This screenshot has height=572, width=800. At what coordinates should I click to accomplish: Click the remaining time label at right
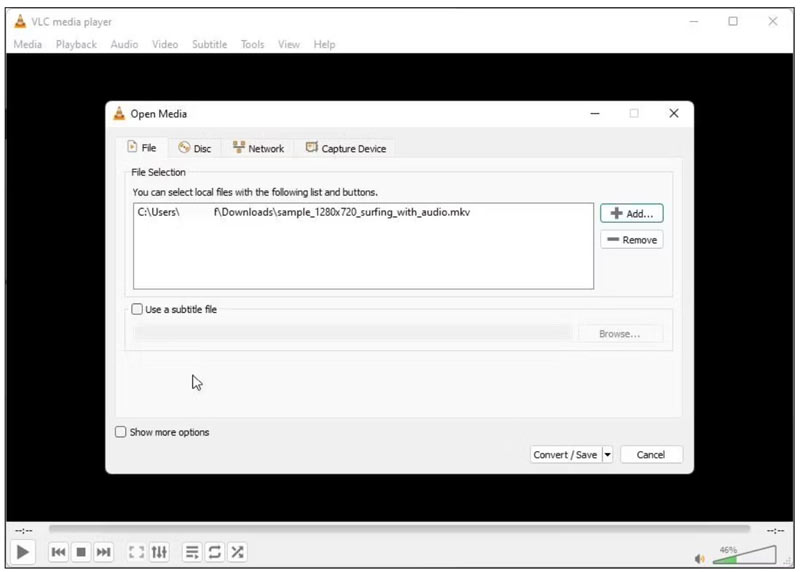point(775,531)
